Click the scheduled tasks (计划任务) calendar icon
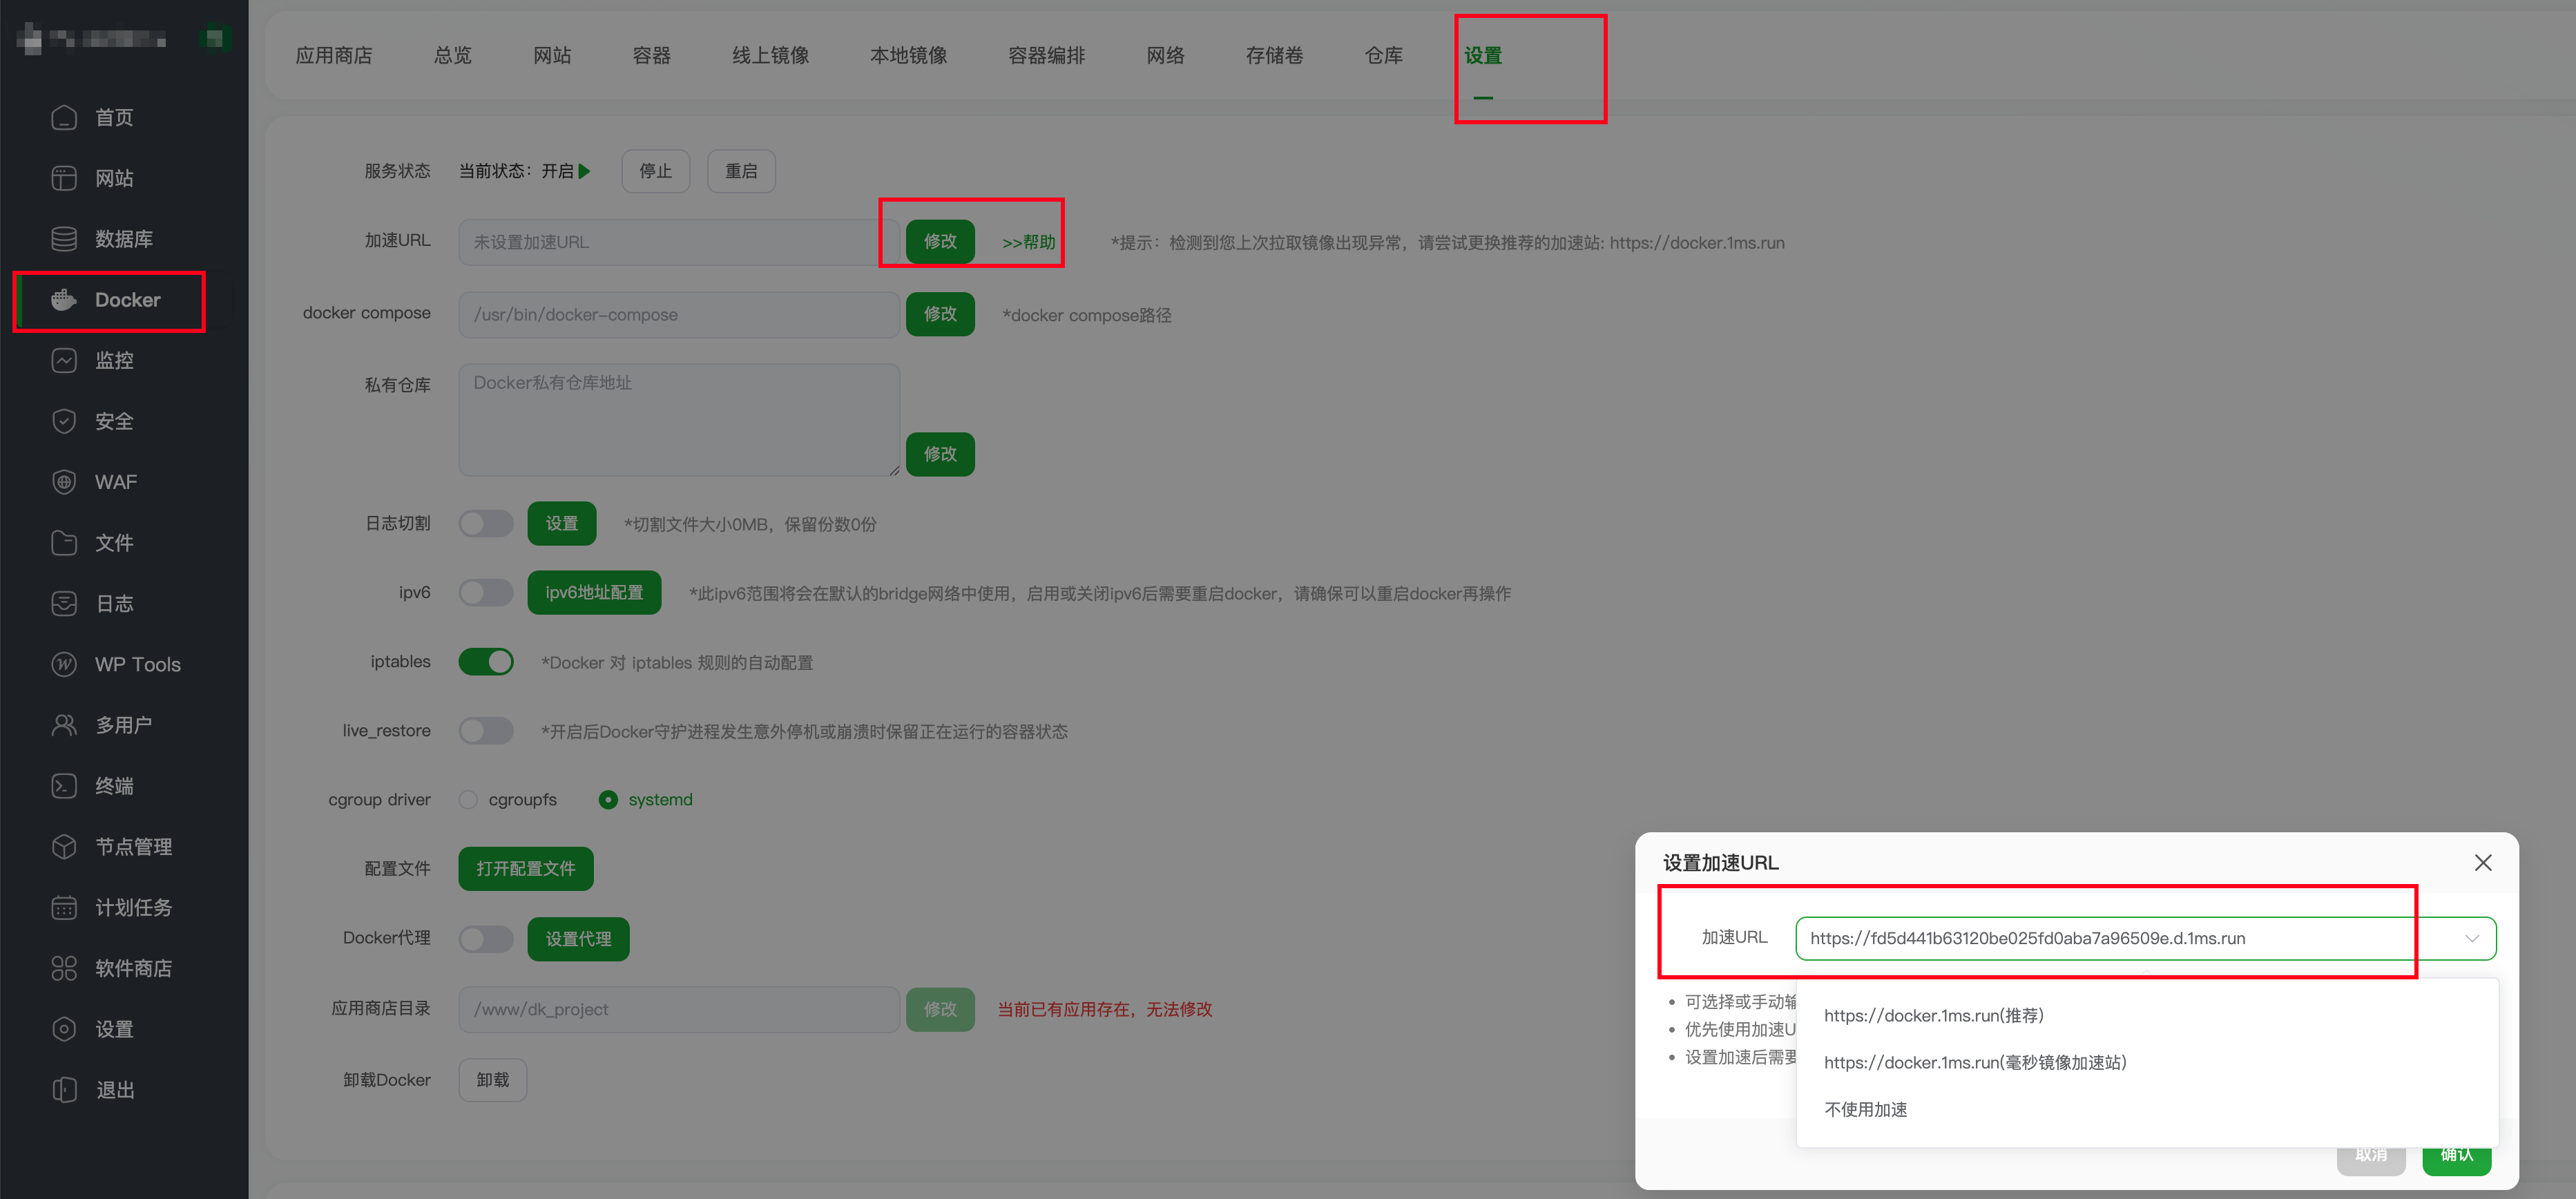Image resolution: width=2576 pixels, height=1199 pixels. point(64,907)
